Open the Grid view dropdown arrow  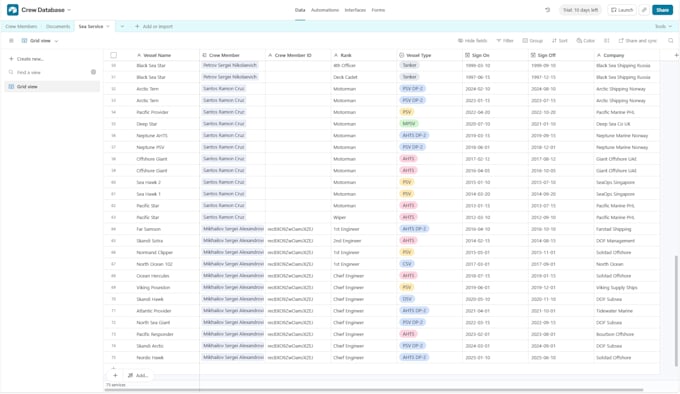(56, 41)
